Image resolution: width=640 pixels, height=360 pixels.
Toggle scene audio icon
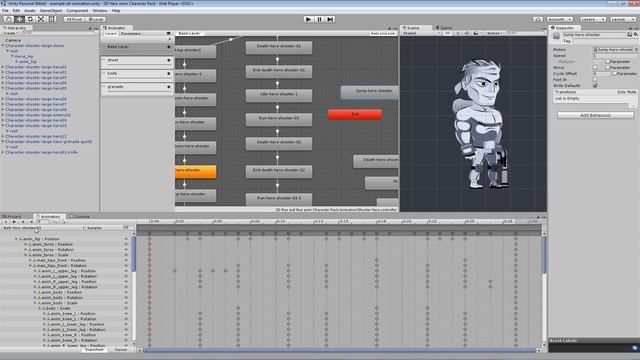coord(467,33)
